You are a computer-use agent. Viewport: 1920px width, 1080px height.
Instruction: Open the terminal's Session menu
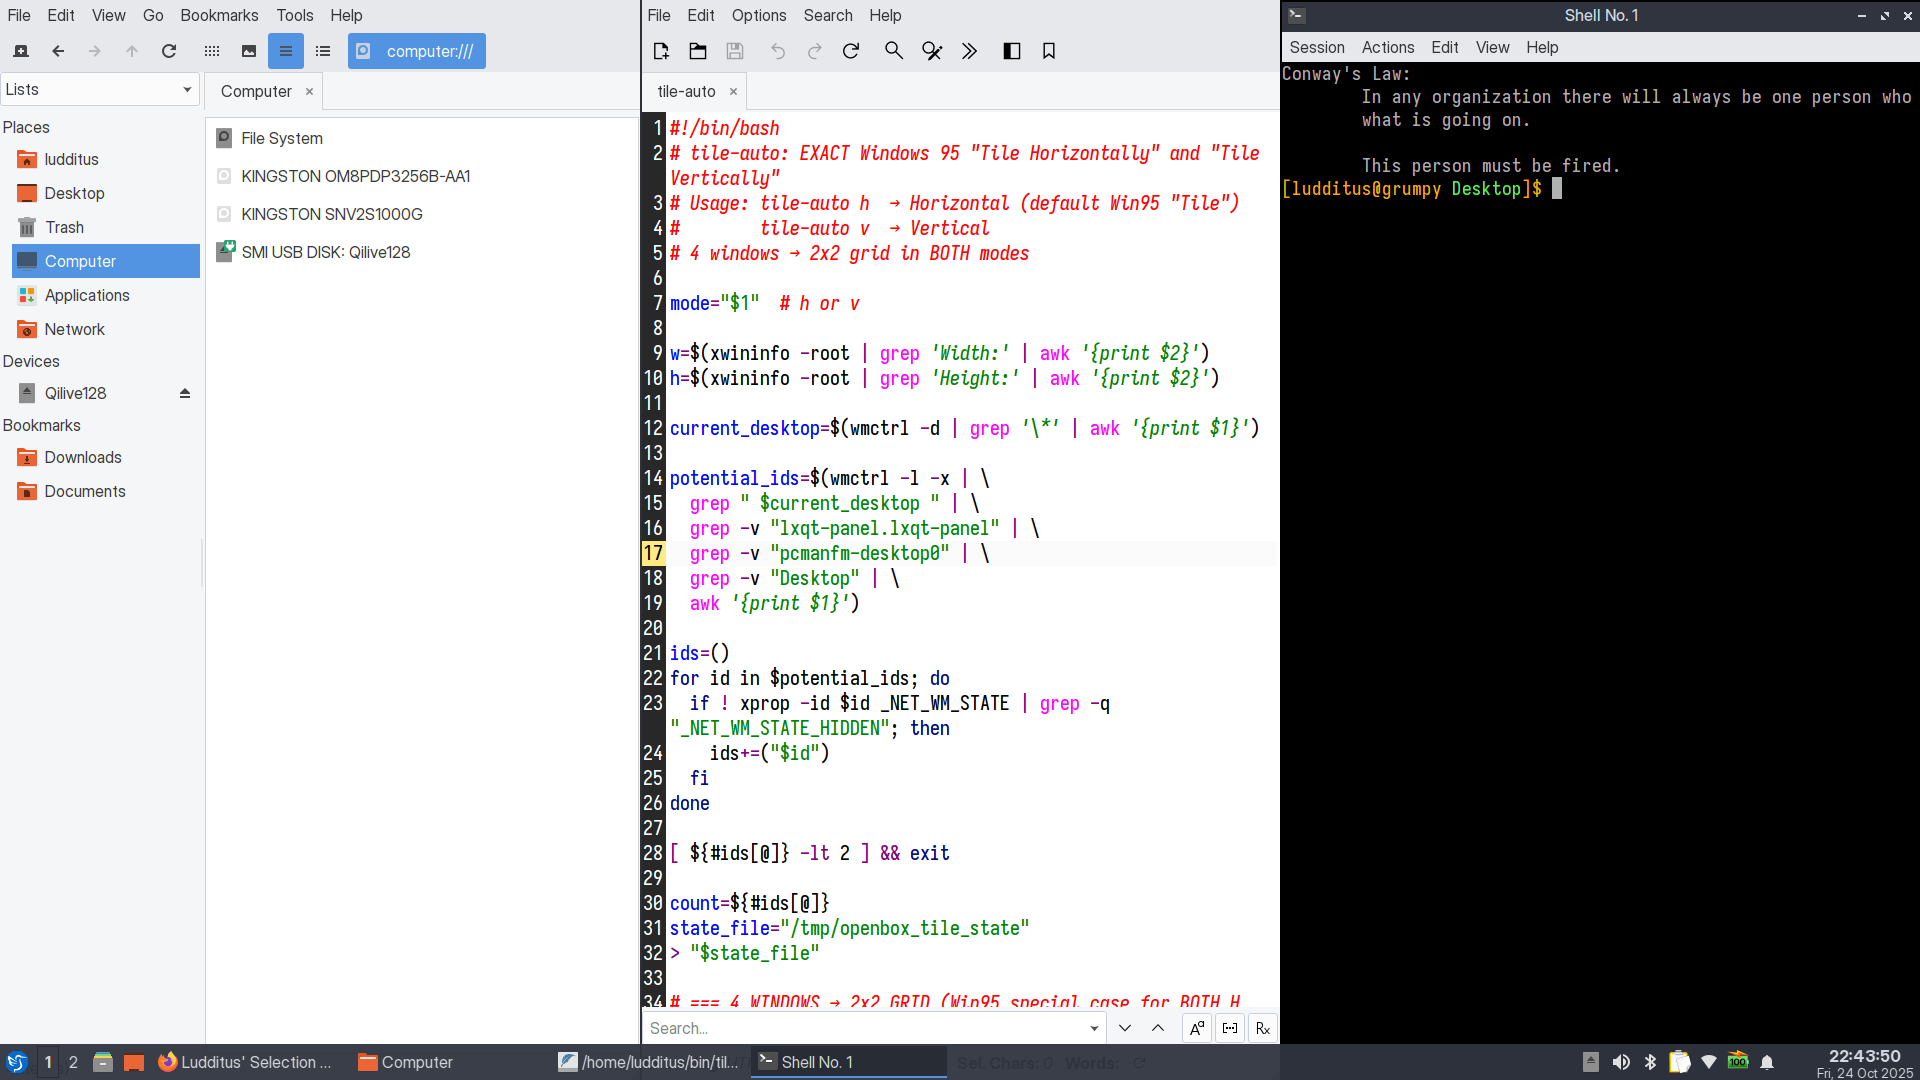[x=1316, y=47]
